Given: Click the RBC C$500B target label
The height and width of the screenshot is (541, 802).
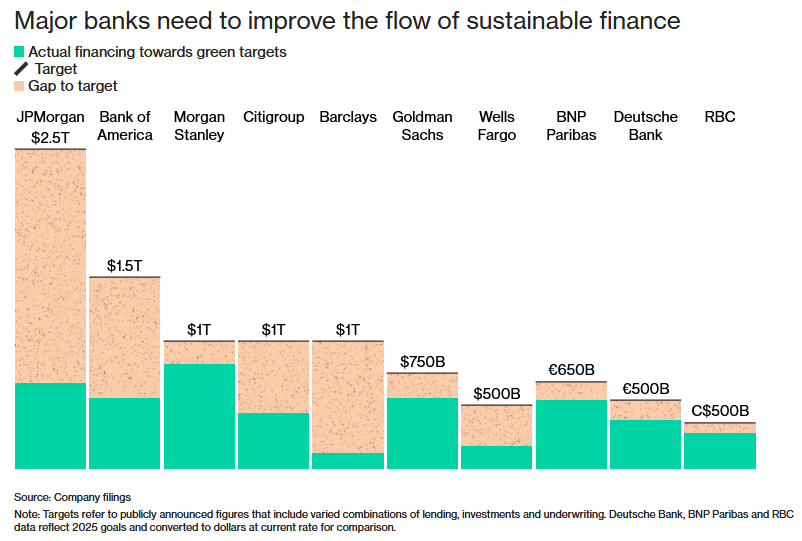Looking at the screenshot, I should [720, 411].
